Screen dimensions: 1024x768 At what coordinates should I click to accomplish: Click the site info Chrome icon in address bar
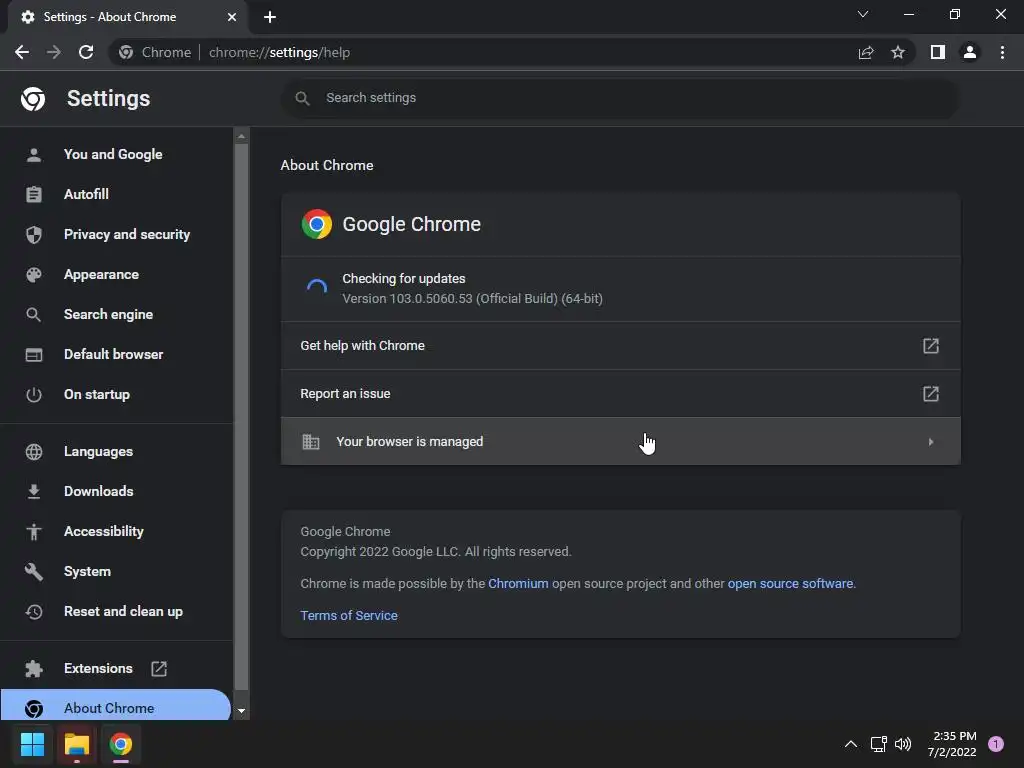pyautogui.click(x=126, y=52)
